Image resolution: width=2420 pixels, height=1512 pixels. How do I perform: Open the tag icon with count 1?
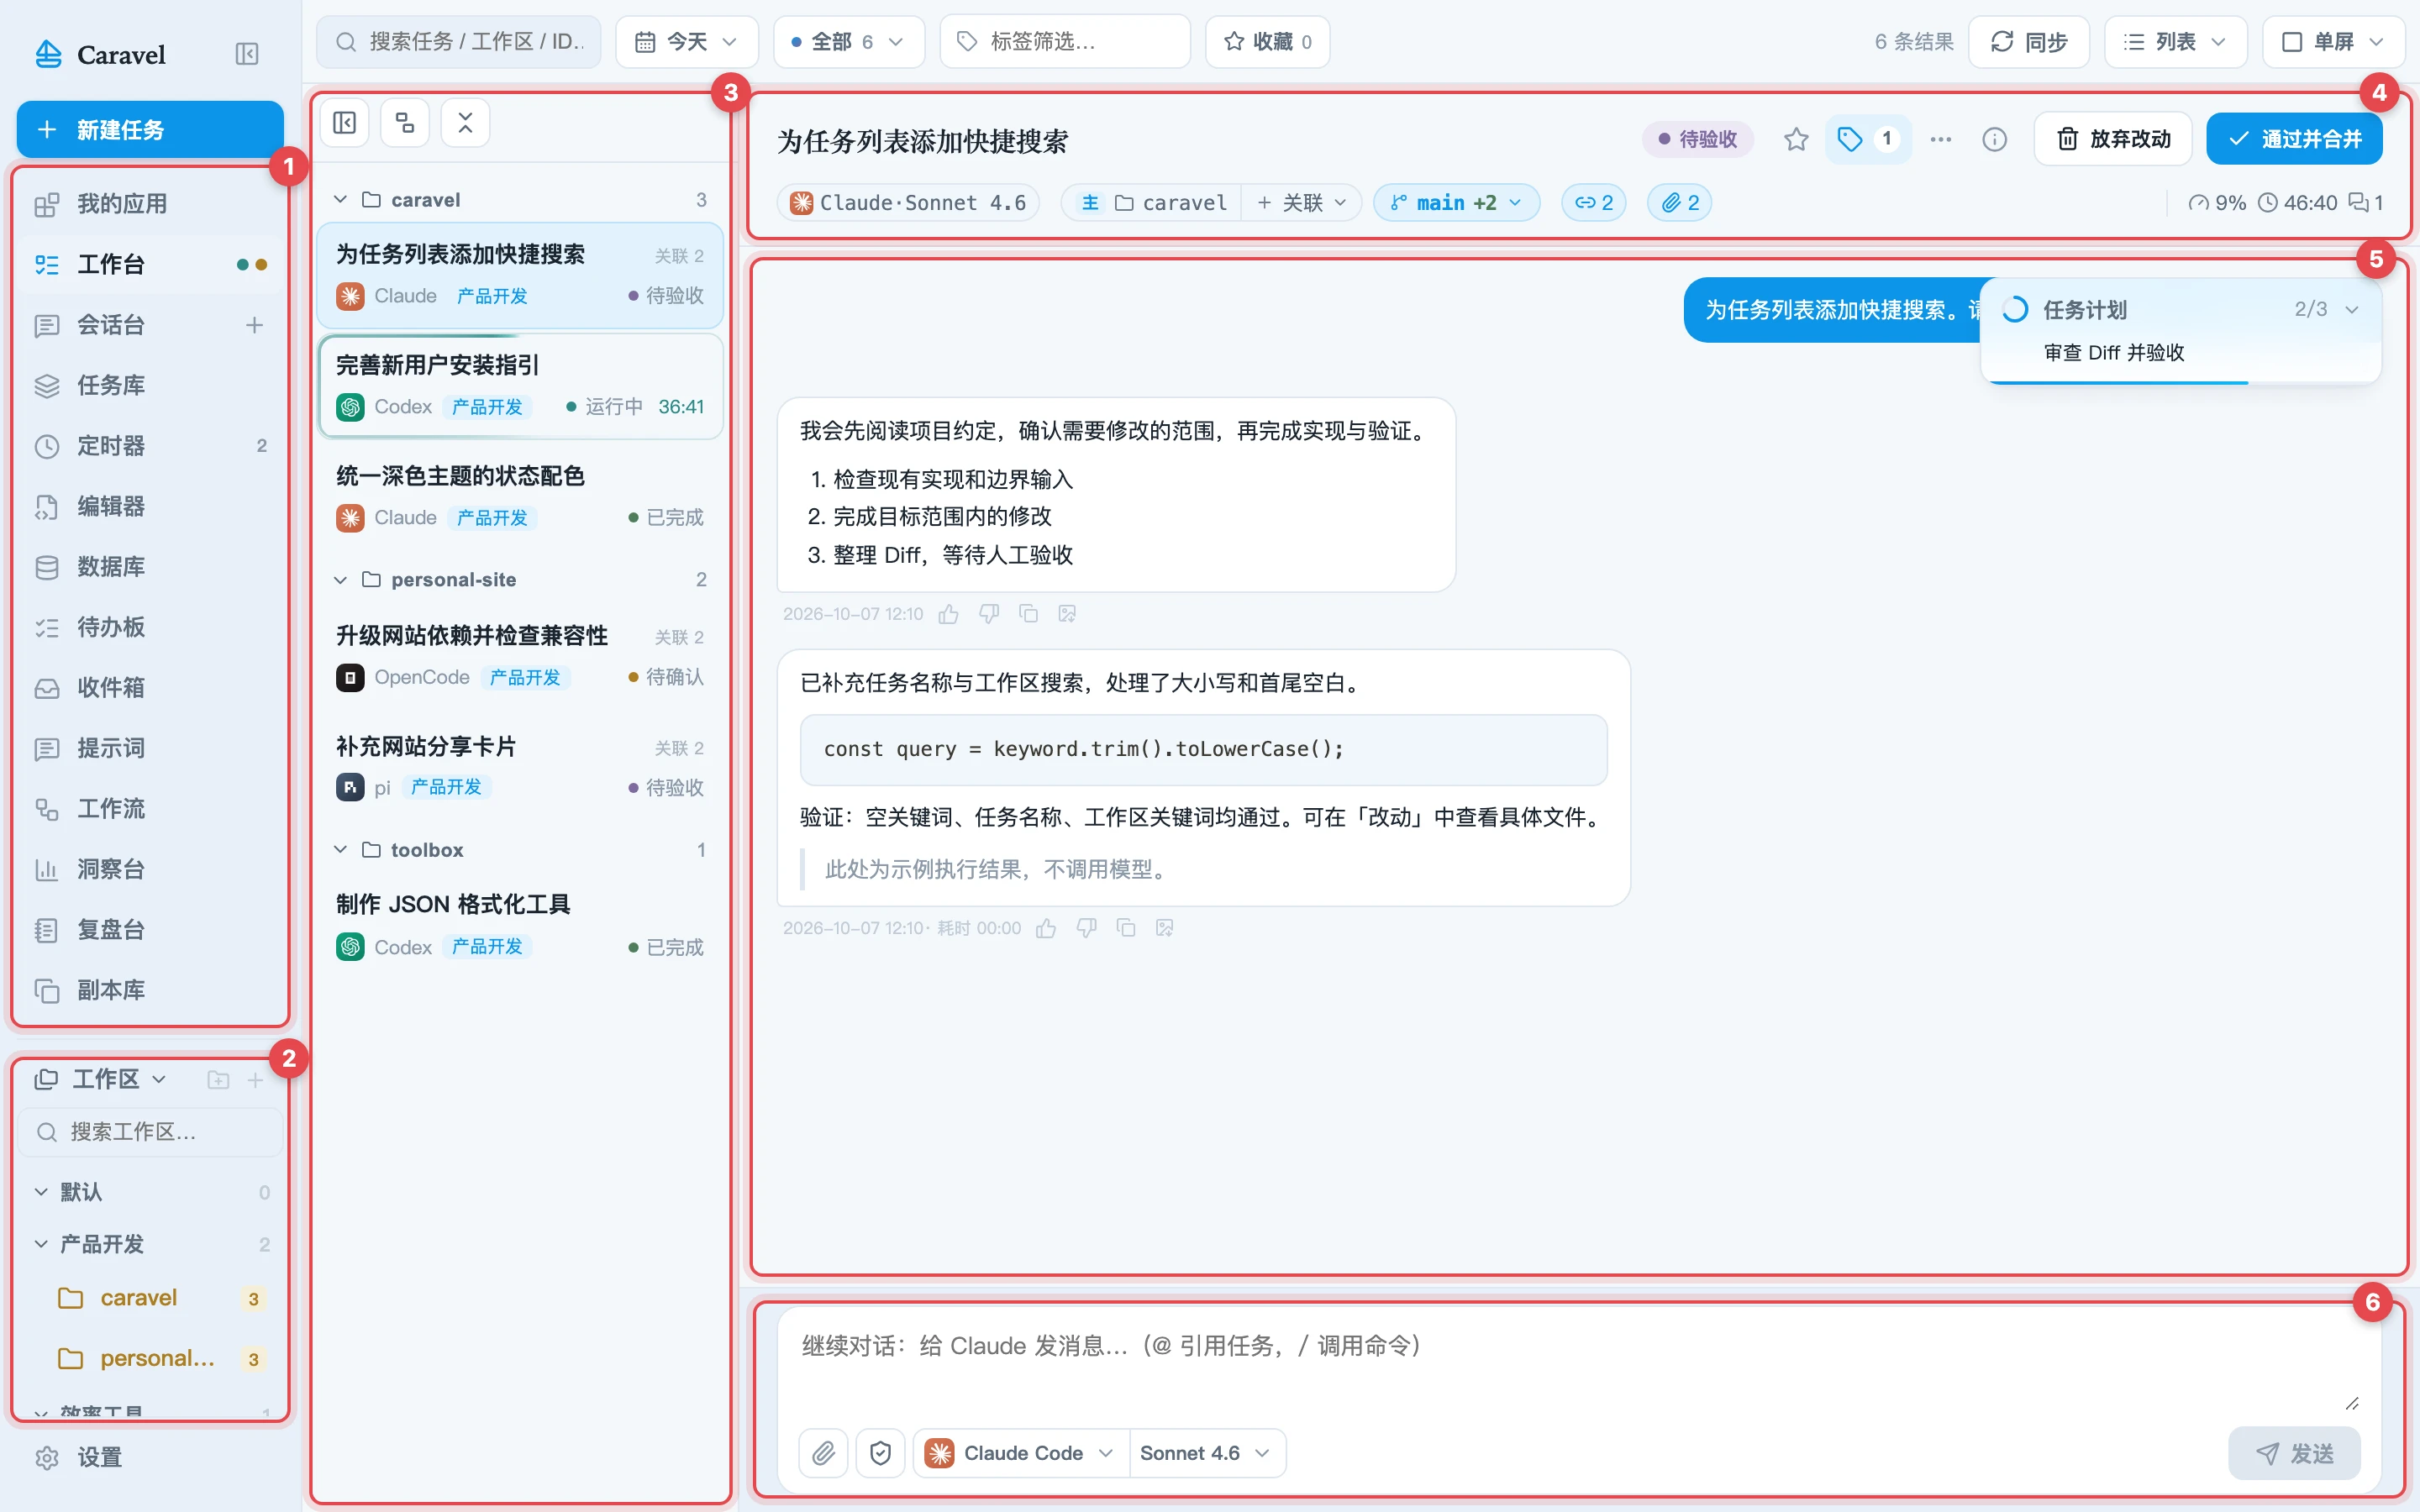pyautogui.click(x=1868, y=139)
